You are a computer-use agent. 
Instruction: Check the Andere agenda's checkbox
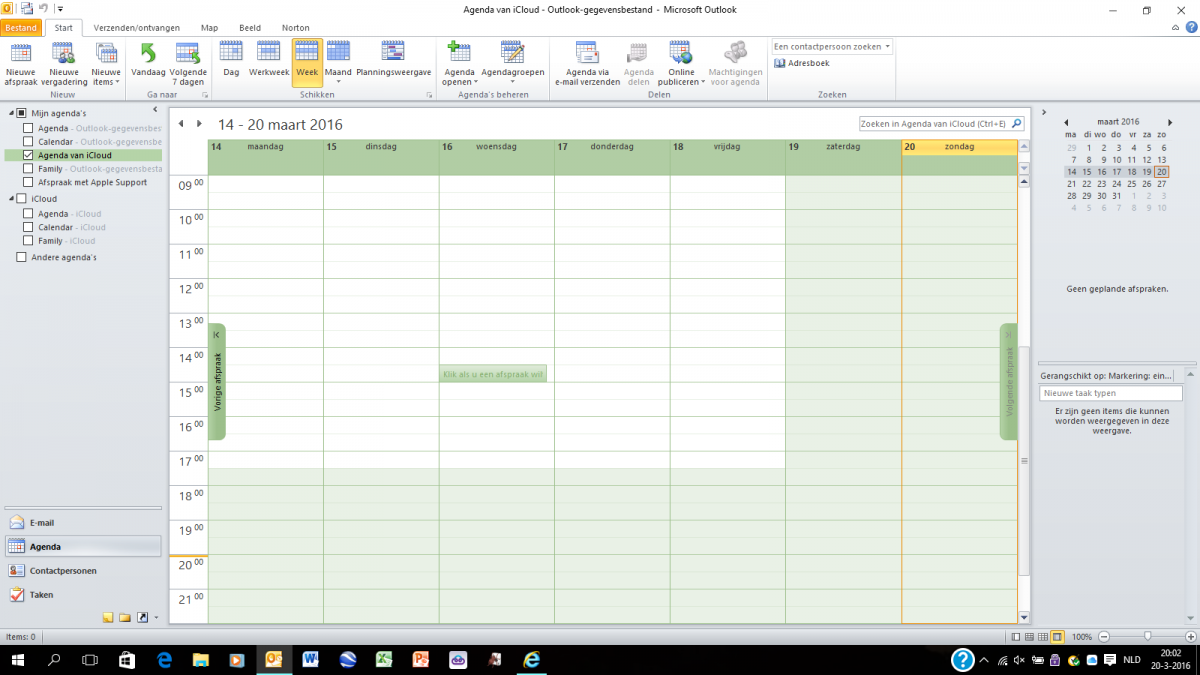pyautogui.click(x=22, y=257)
